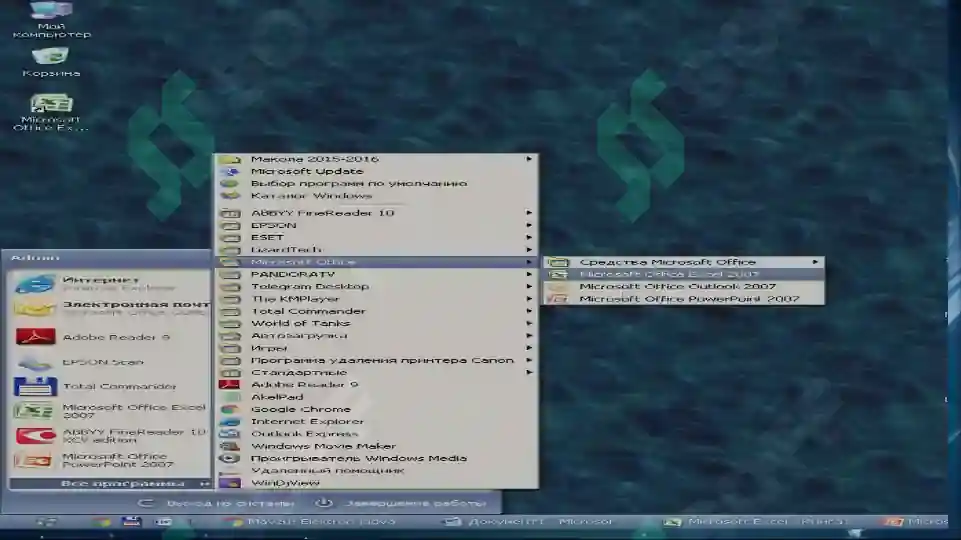
Task: Click Admin user name header
Action: [35, 257]
